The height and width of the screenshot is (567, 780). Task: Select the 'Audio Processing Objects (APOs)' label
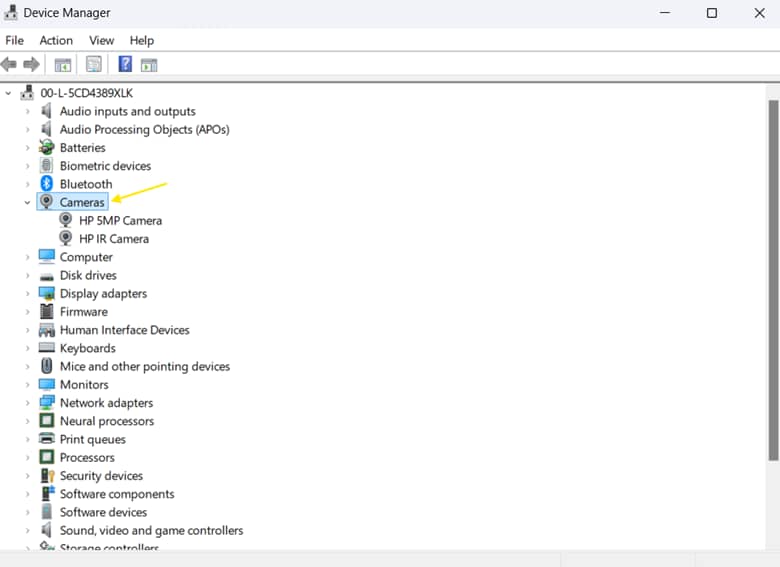[145, 129]
